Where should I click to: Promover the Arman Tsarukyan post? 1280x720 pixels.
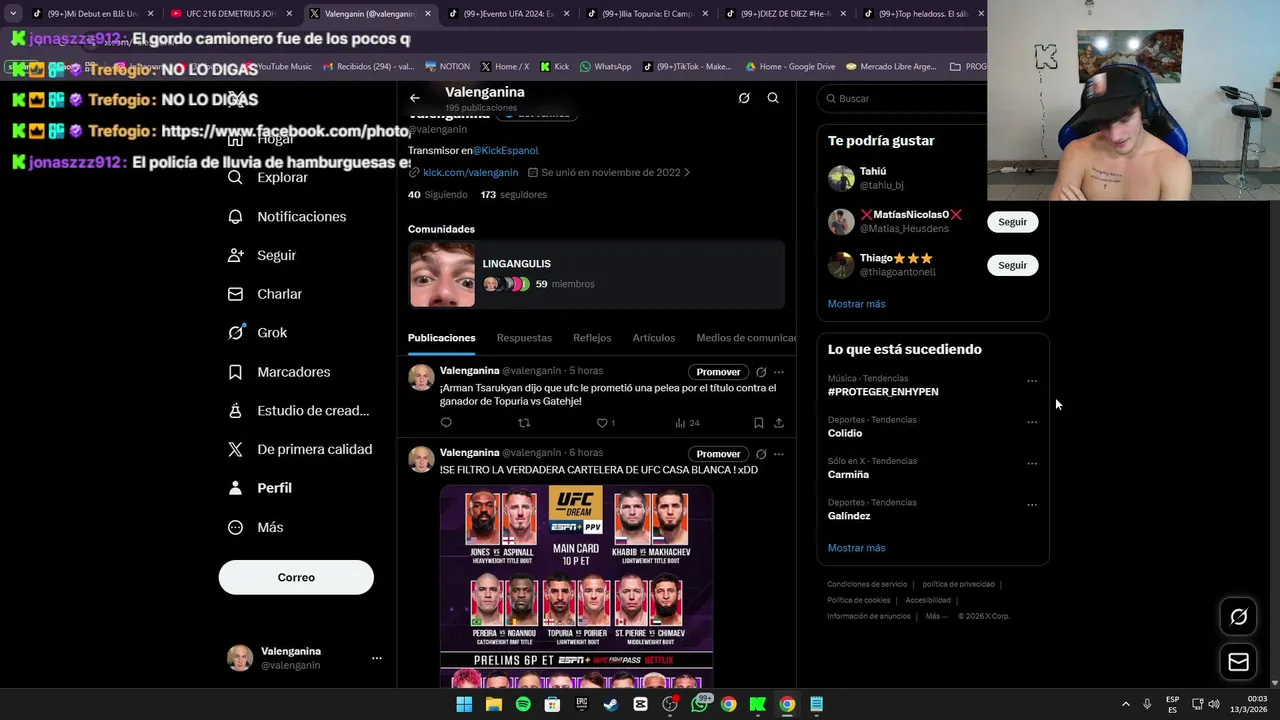pyautogui.click(x=718, y=372)
